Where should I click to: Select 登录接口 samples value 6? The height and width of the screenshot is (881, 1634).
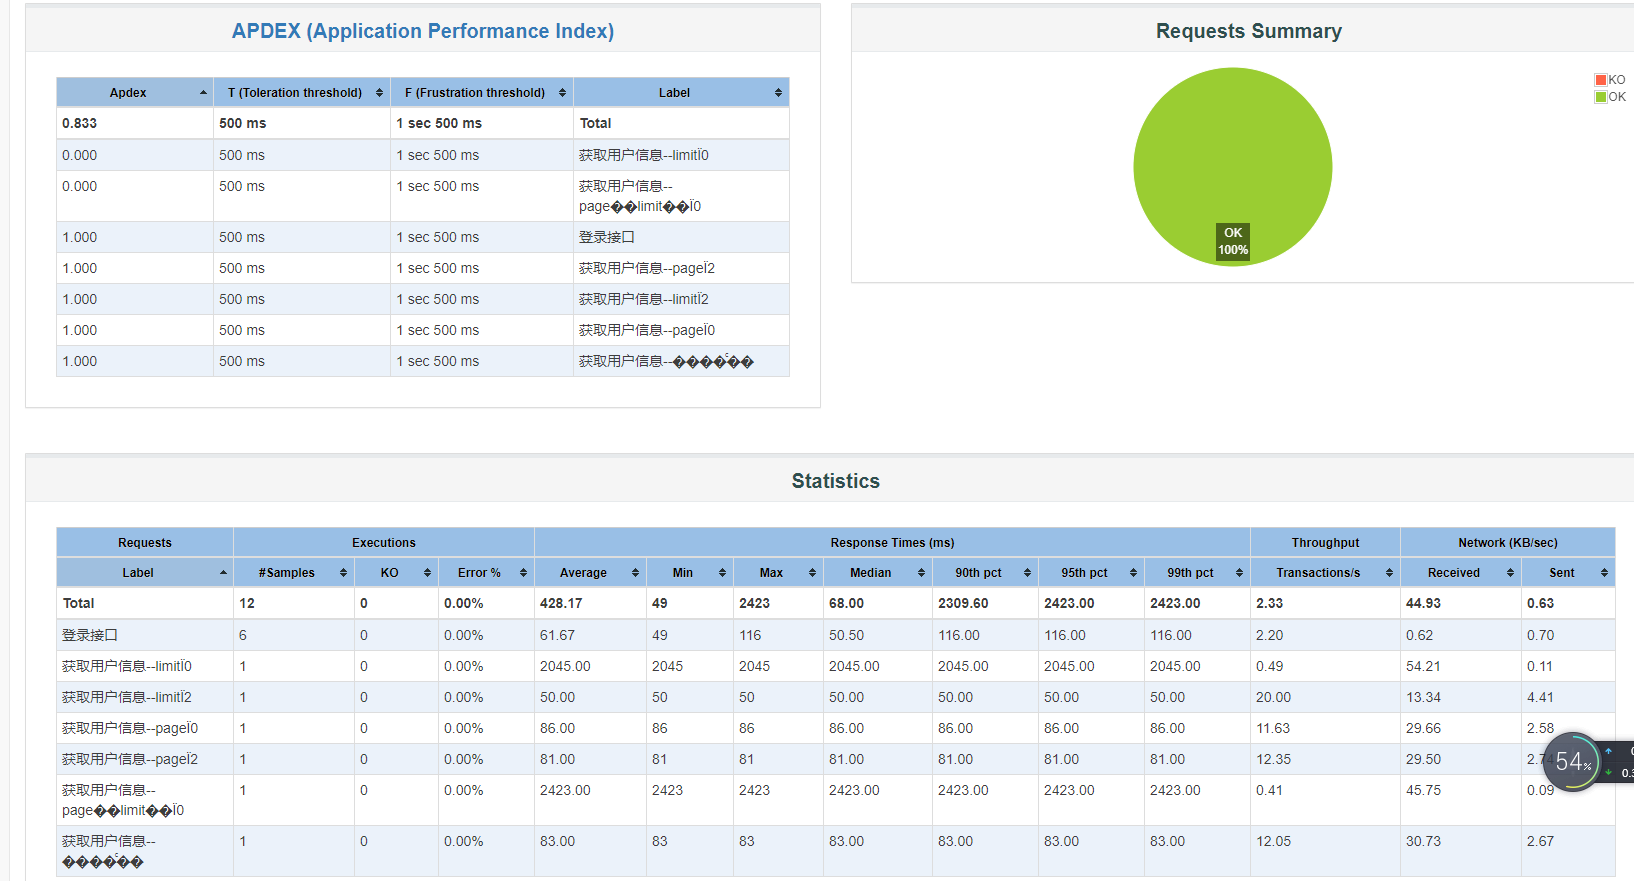(243, 635)
